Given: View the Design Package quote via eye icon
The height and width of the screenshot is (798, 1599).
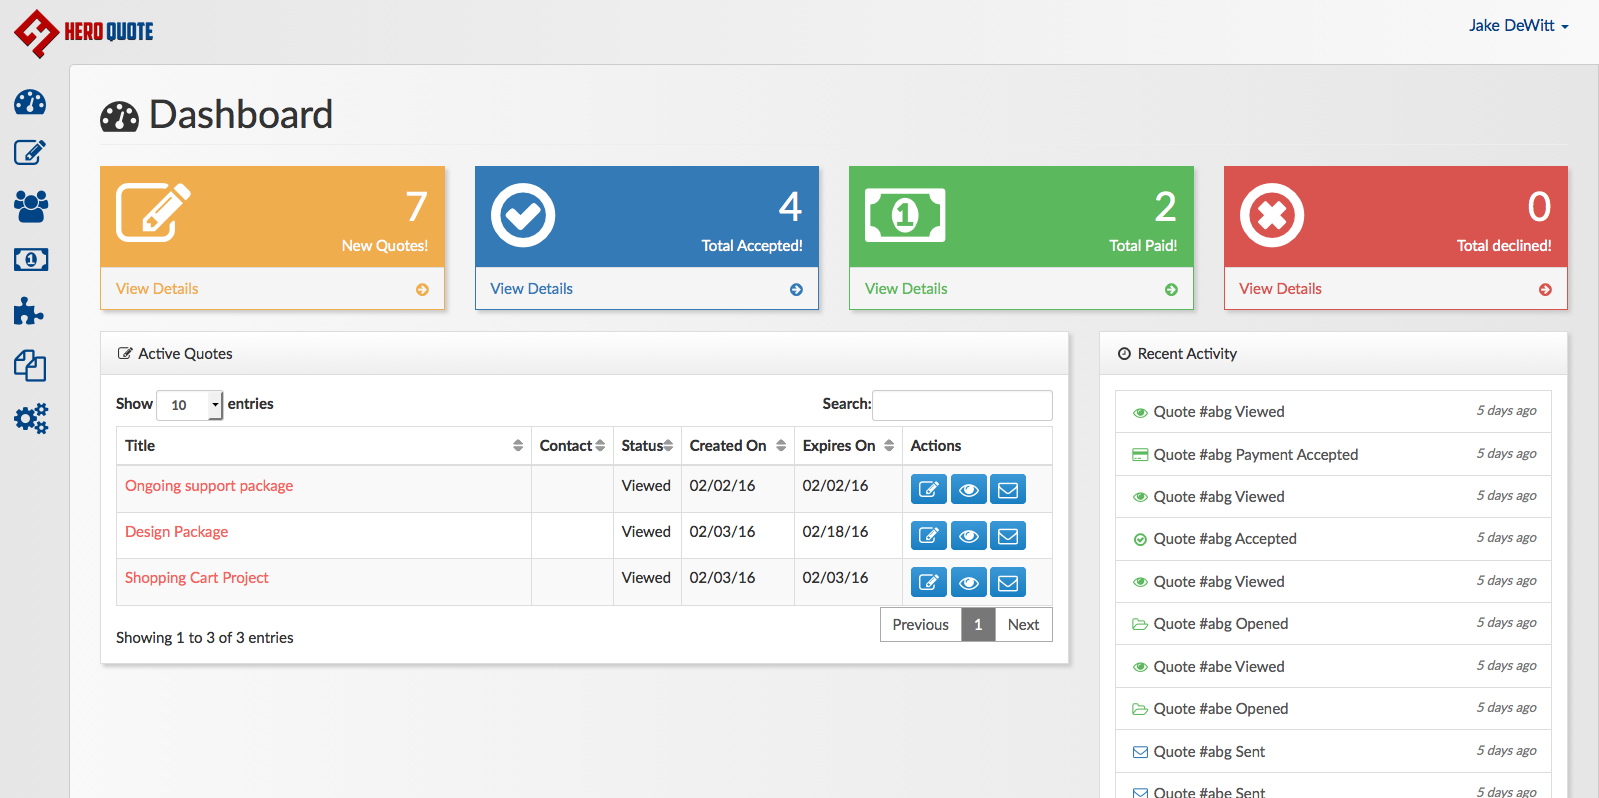Looking at the screenshot, I should pos(968,536).
